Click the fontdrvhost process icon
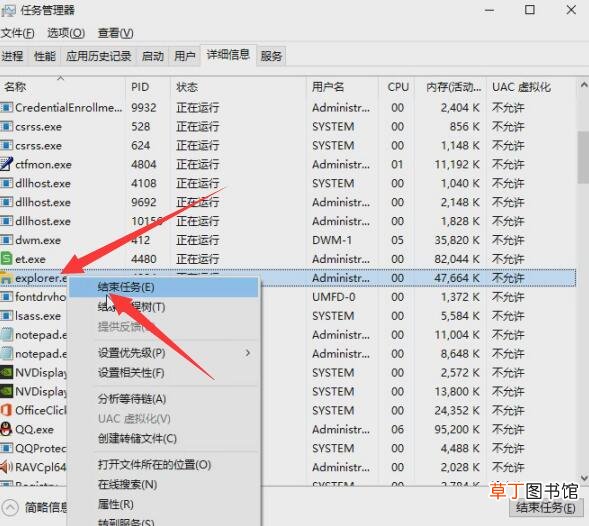This screenshot has width=589, height=526. tap(6, 297)
